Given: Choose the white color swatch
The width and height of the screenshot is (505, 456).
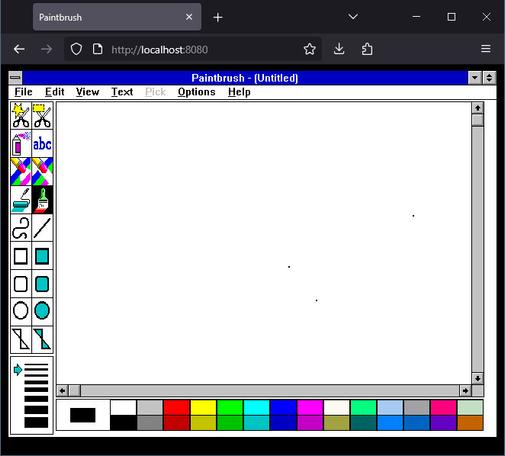Looking at the screenshot, I should pyautogui.click(x=123, y=407).
